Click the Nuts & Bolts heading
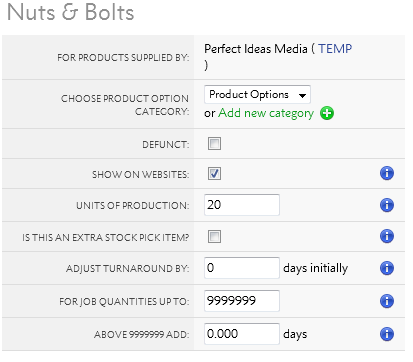Image resolution: width=413 pixels, height=362 pixels. pyautogui.click(x=70, y=13)
